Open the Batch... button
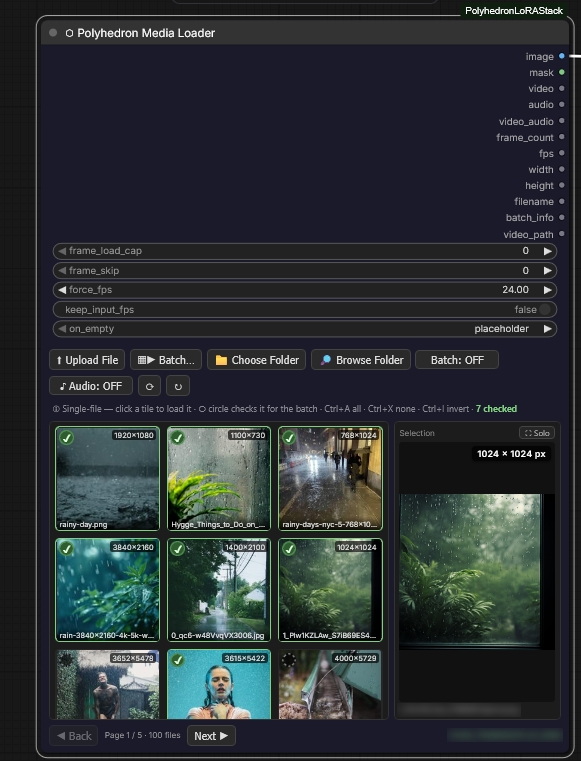The image size is (581, 761). [x=166, y=360]
